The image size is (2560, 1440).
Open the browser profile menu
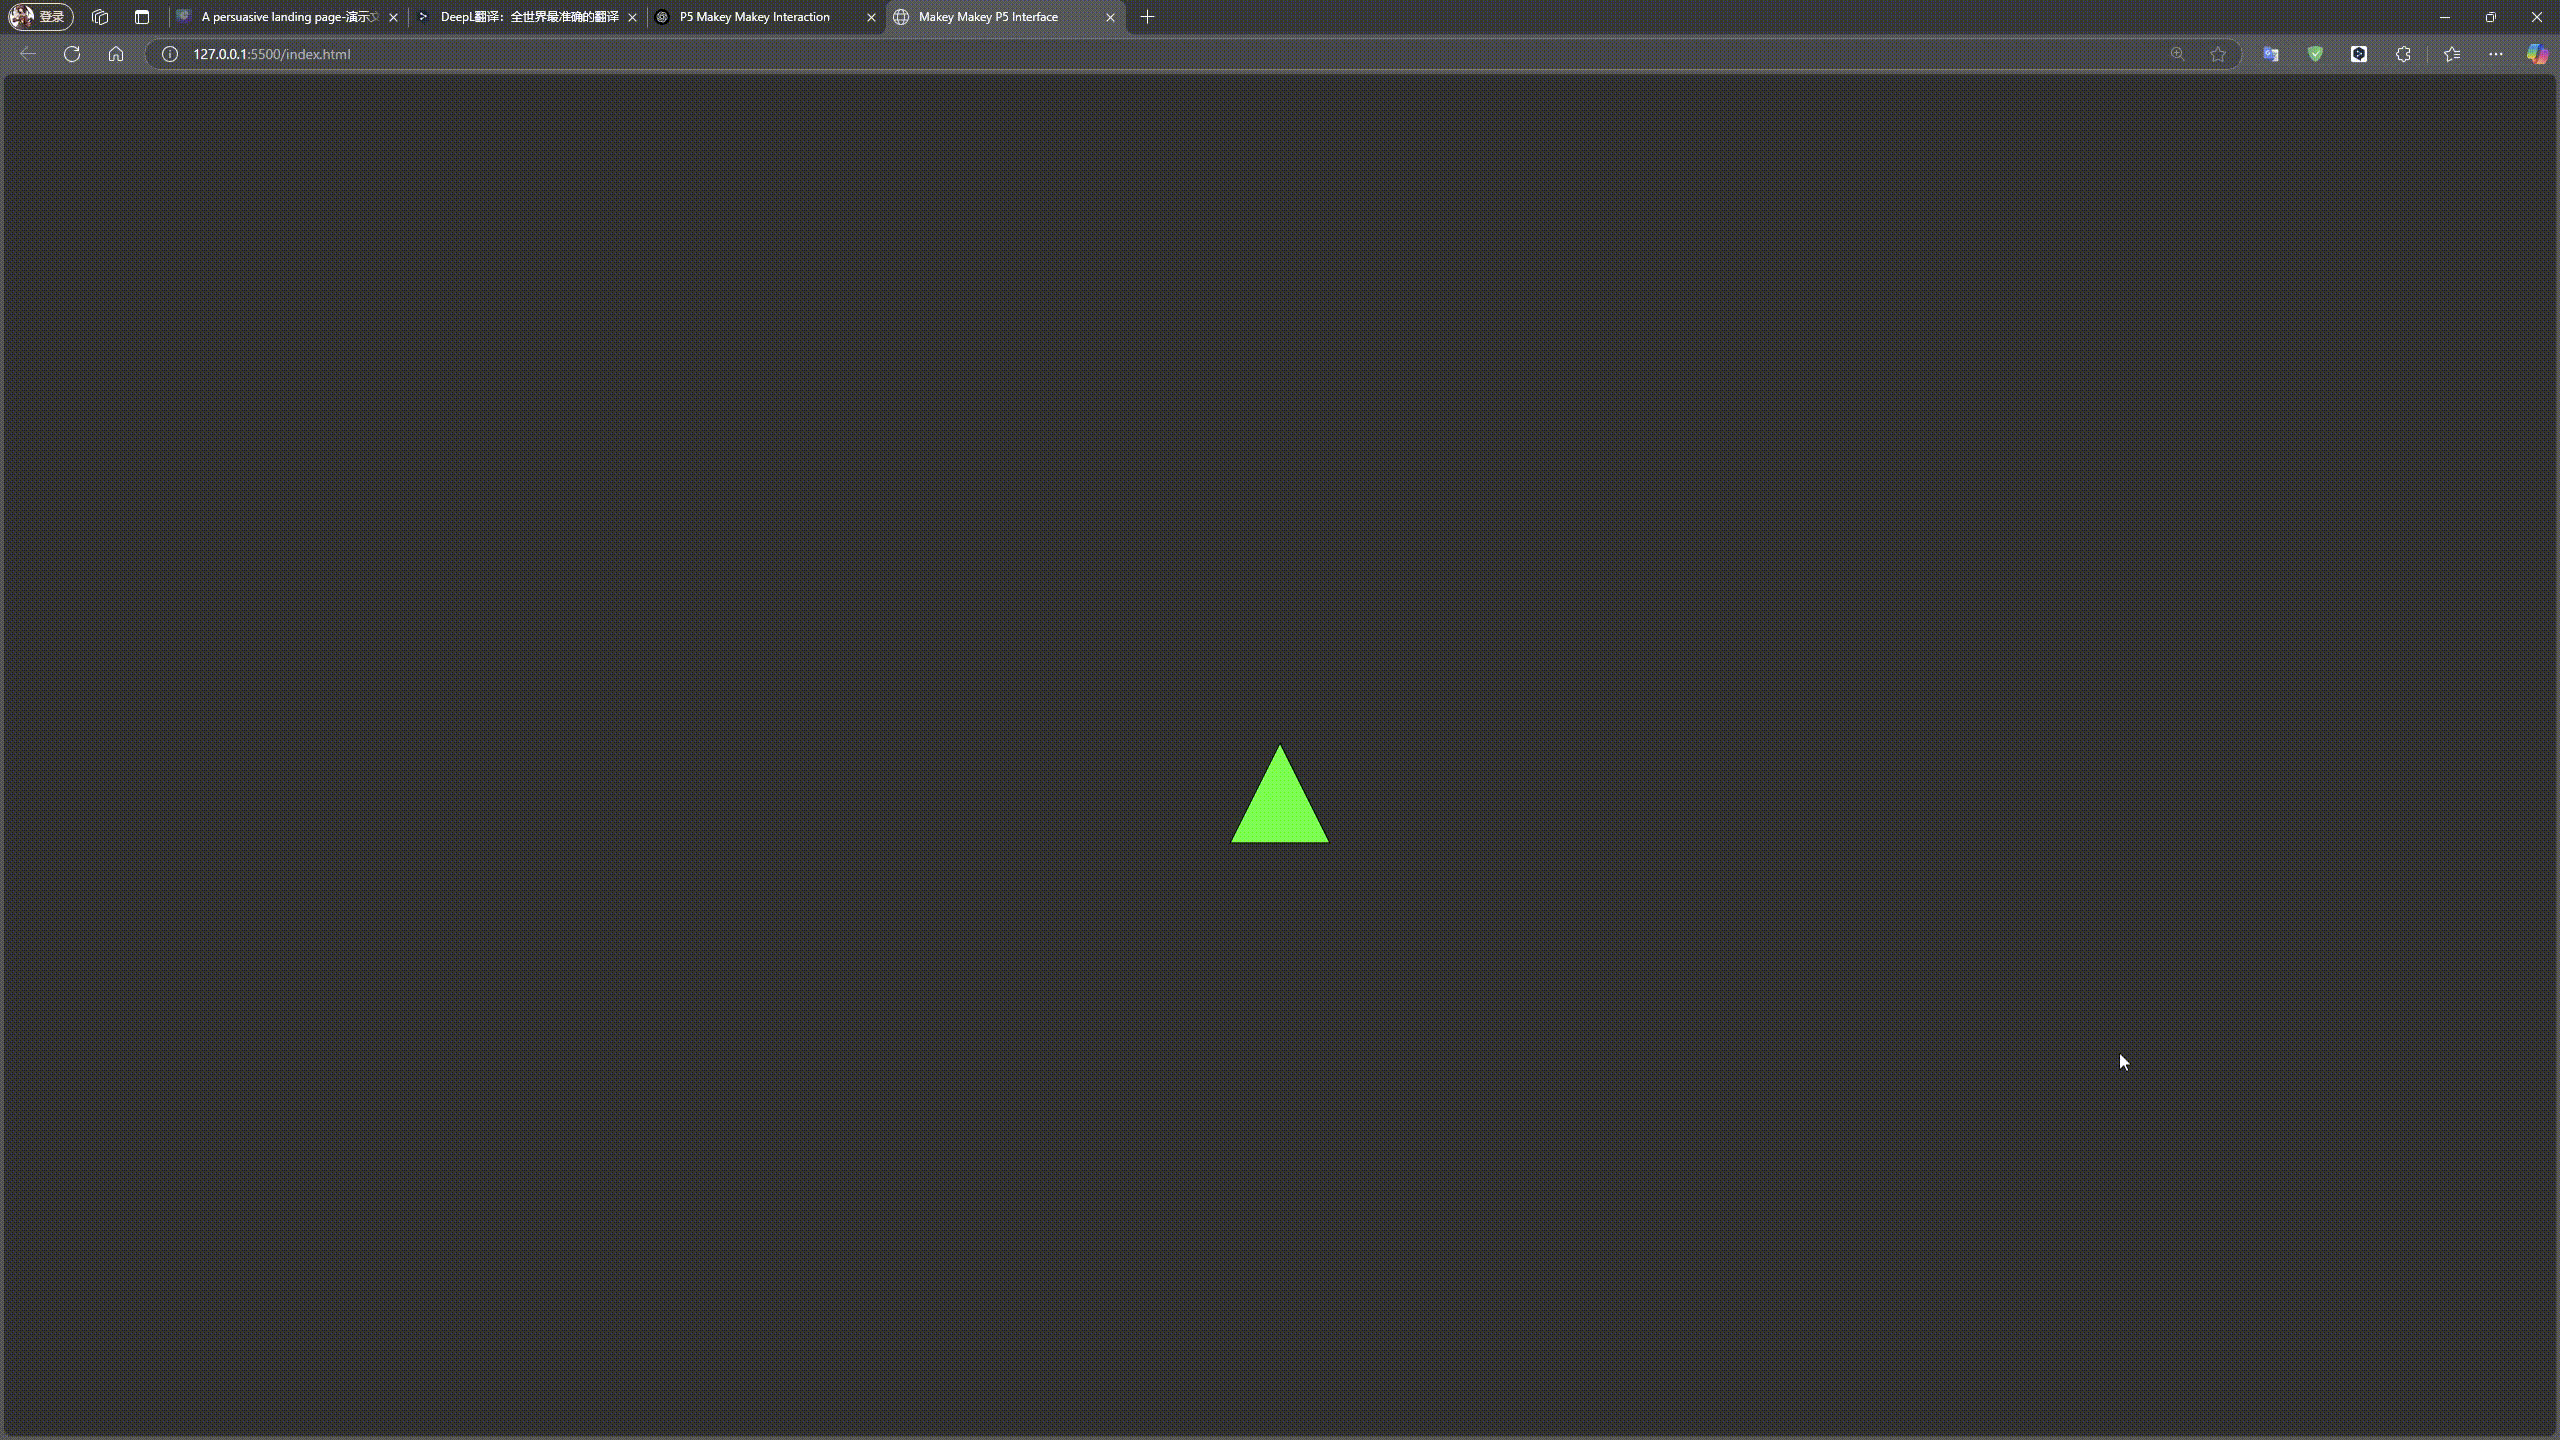click(38, 16)
